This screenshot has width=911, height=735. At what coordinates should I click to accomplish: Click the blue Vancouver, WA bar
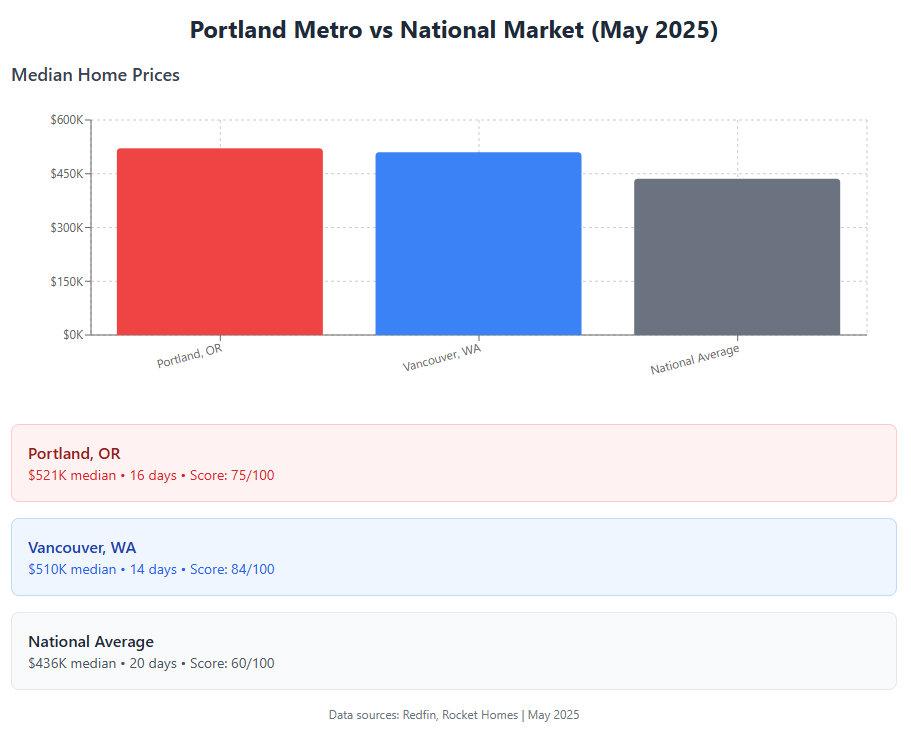(478, 243)
